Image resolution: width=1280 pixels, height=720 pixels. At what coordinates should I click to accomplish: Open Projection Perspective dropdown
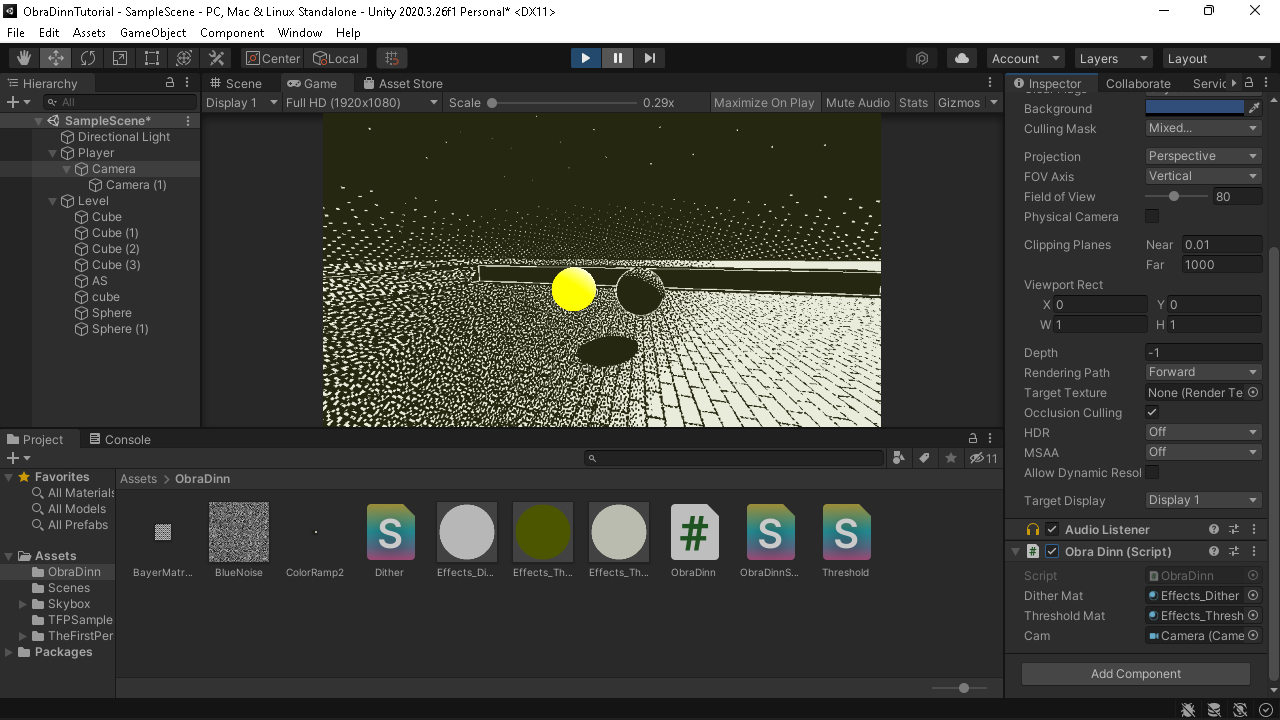1203,156
